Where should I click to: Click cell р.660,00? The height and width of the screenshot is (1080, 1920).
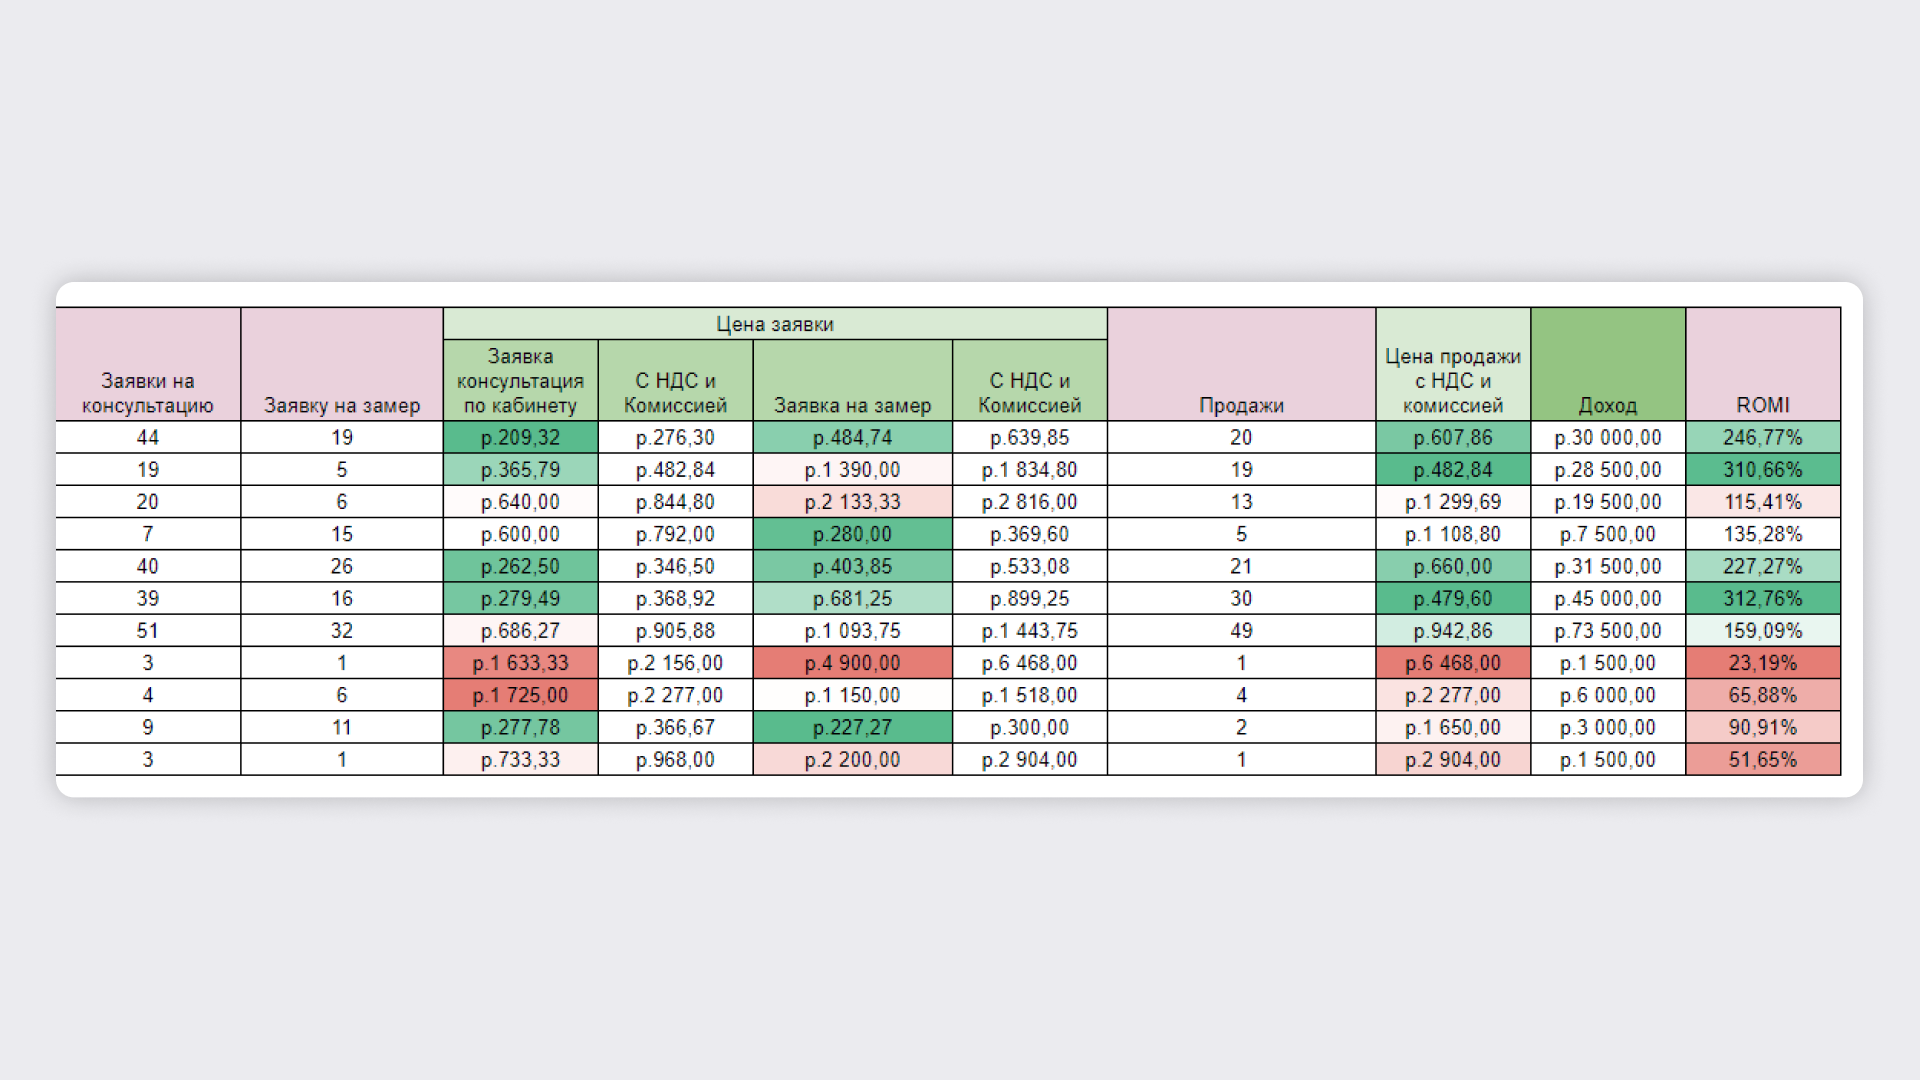(x=1453, y=566)
